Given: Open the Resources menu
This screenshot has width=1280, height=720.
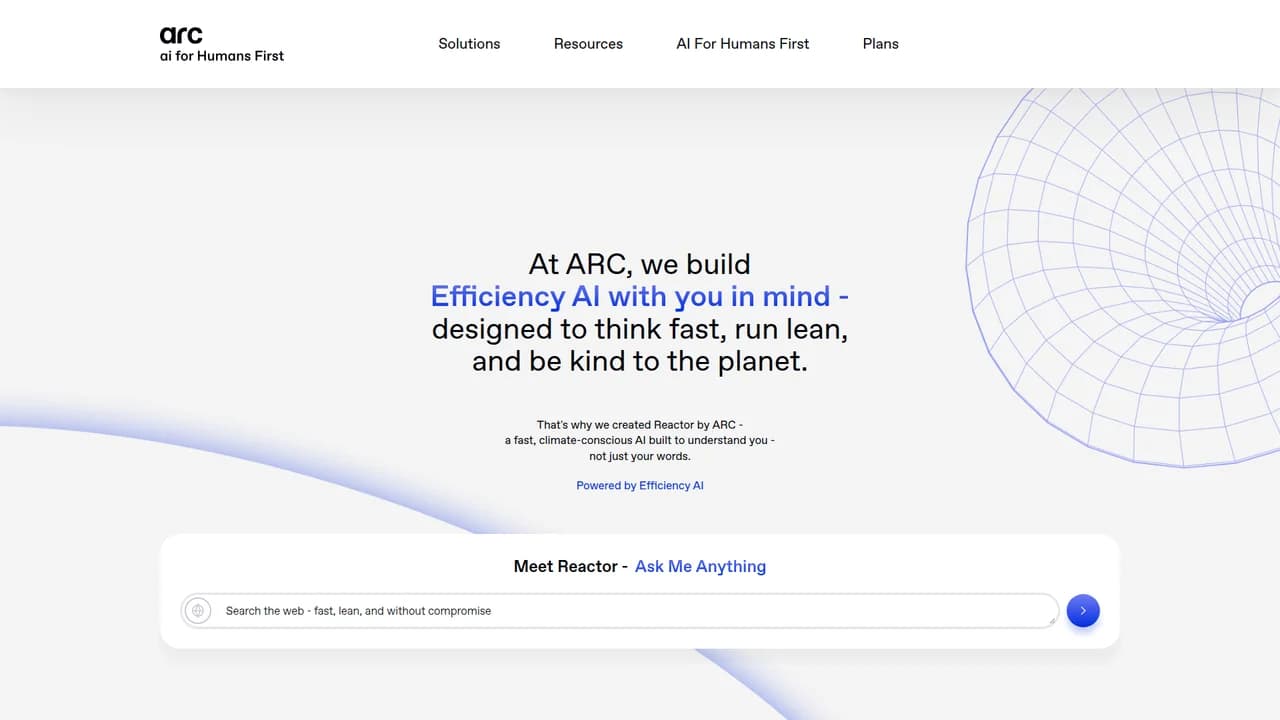Looking at the screenshot, I should (588, 44).
